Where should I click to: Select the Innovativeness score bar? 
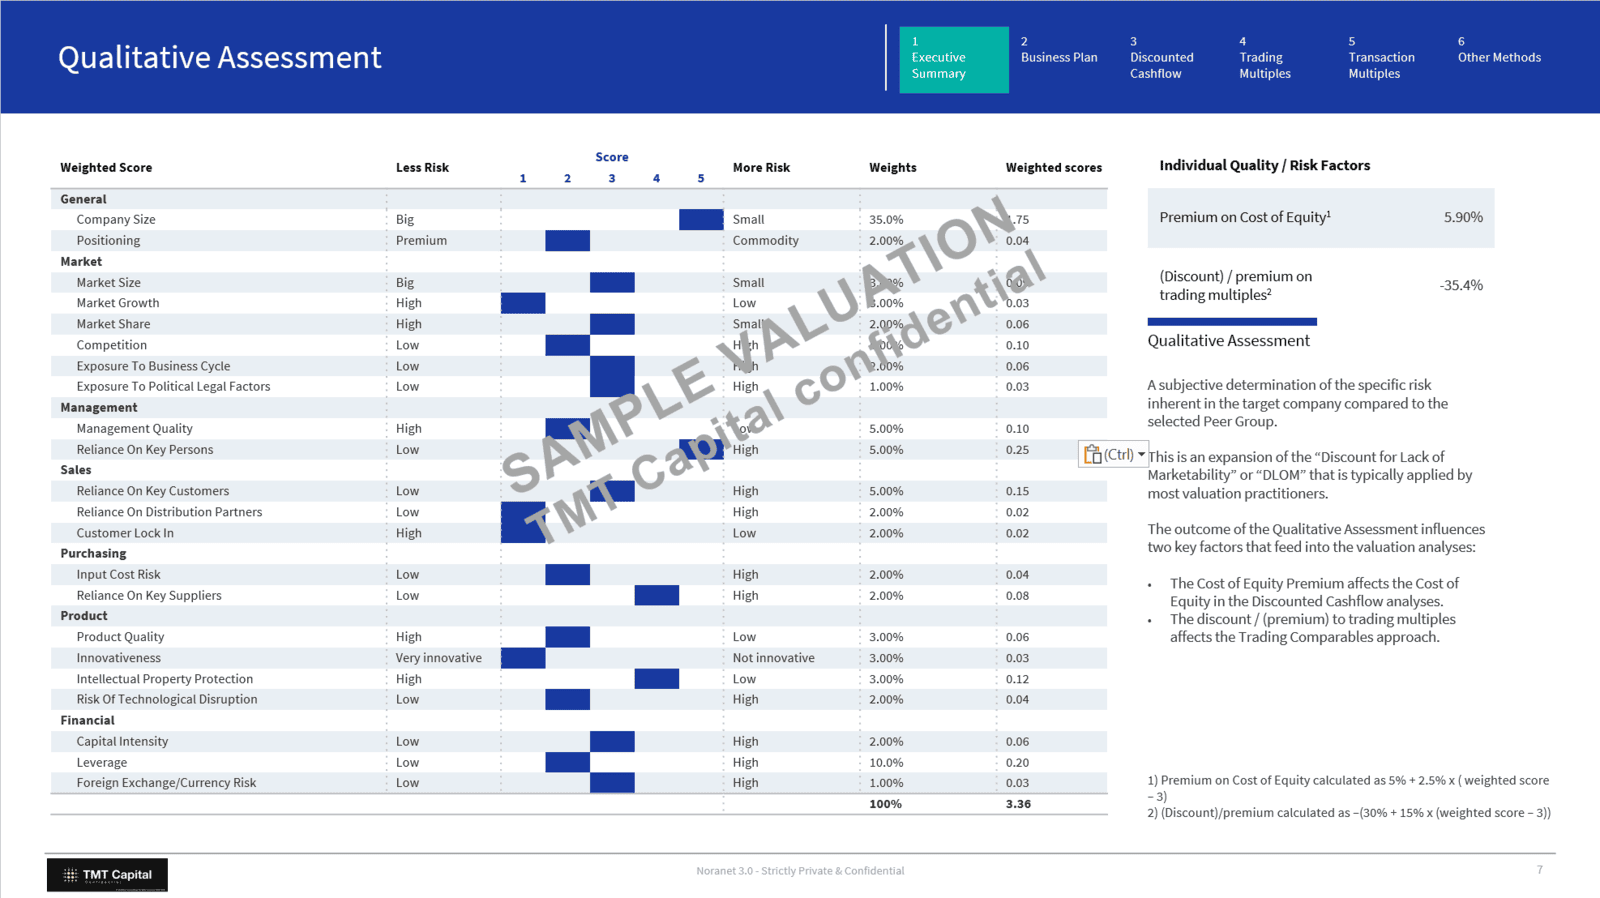tap(523, 658)
